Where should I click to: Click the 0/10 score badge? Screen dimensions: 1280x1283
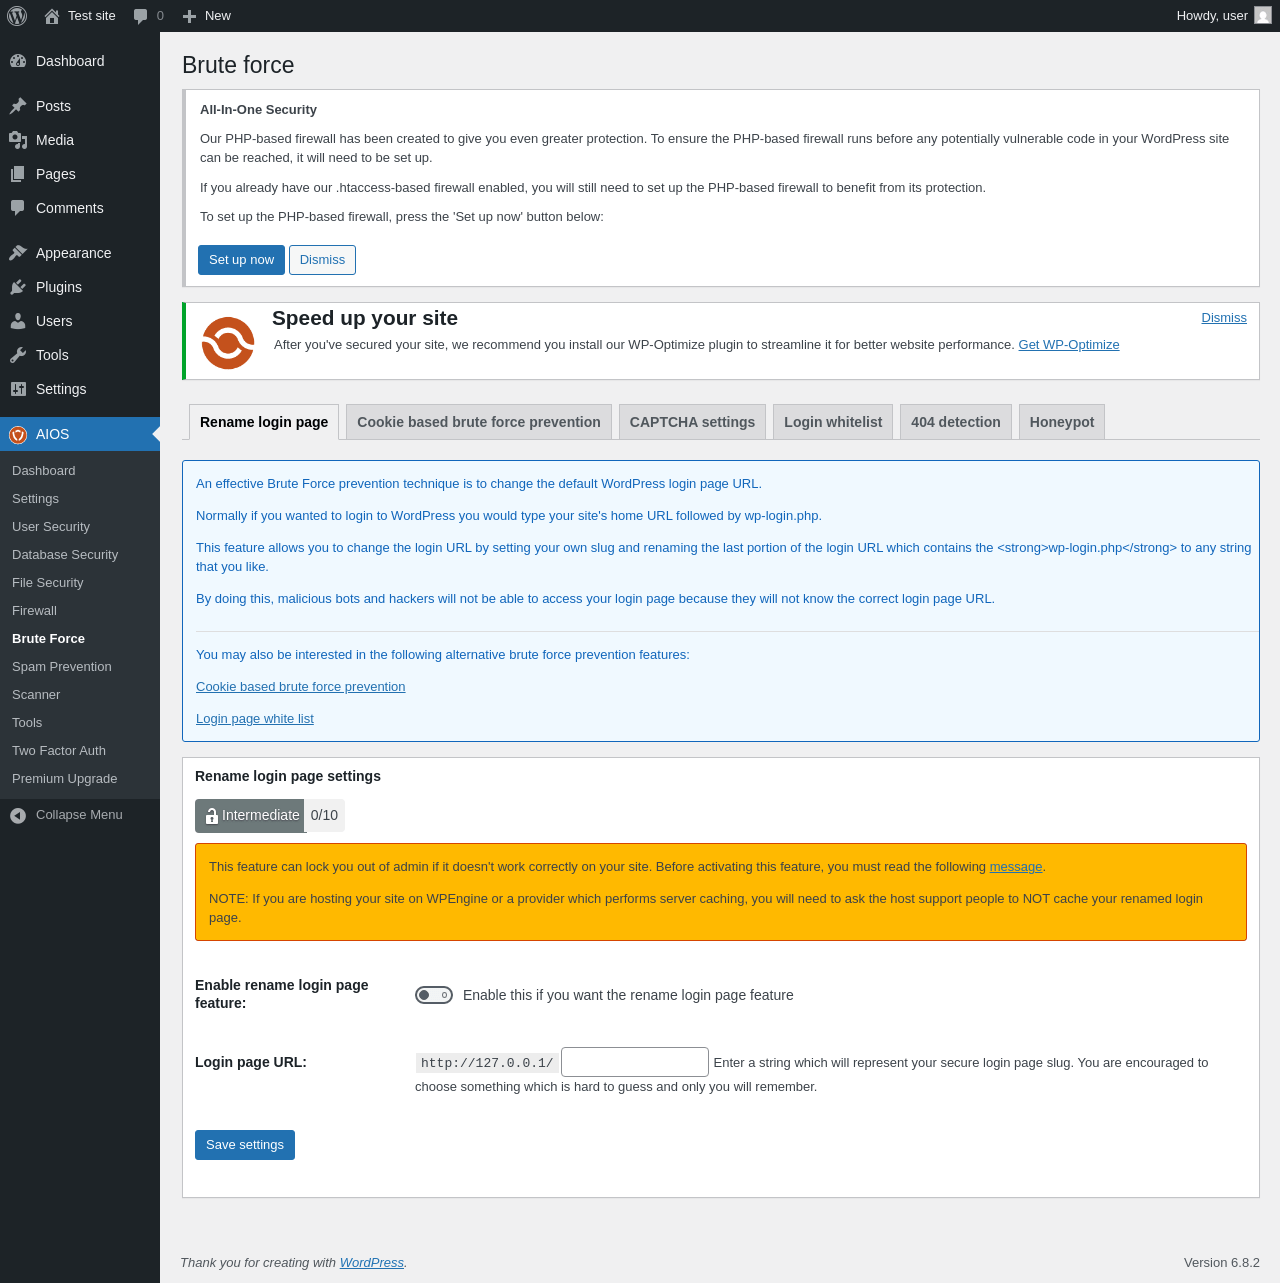pyautogui.click(x=325, y=816)
